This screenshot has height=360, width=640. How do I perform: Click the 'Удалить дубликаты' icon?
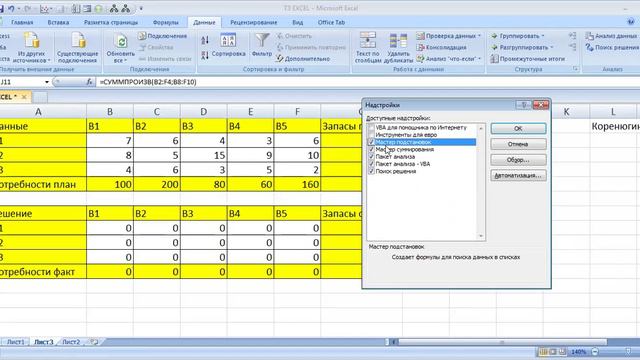[x=398, y=41]
